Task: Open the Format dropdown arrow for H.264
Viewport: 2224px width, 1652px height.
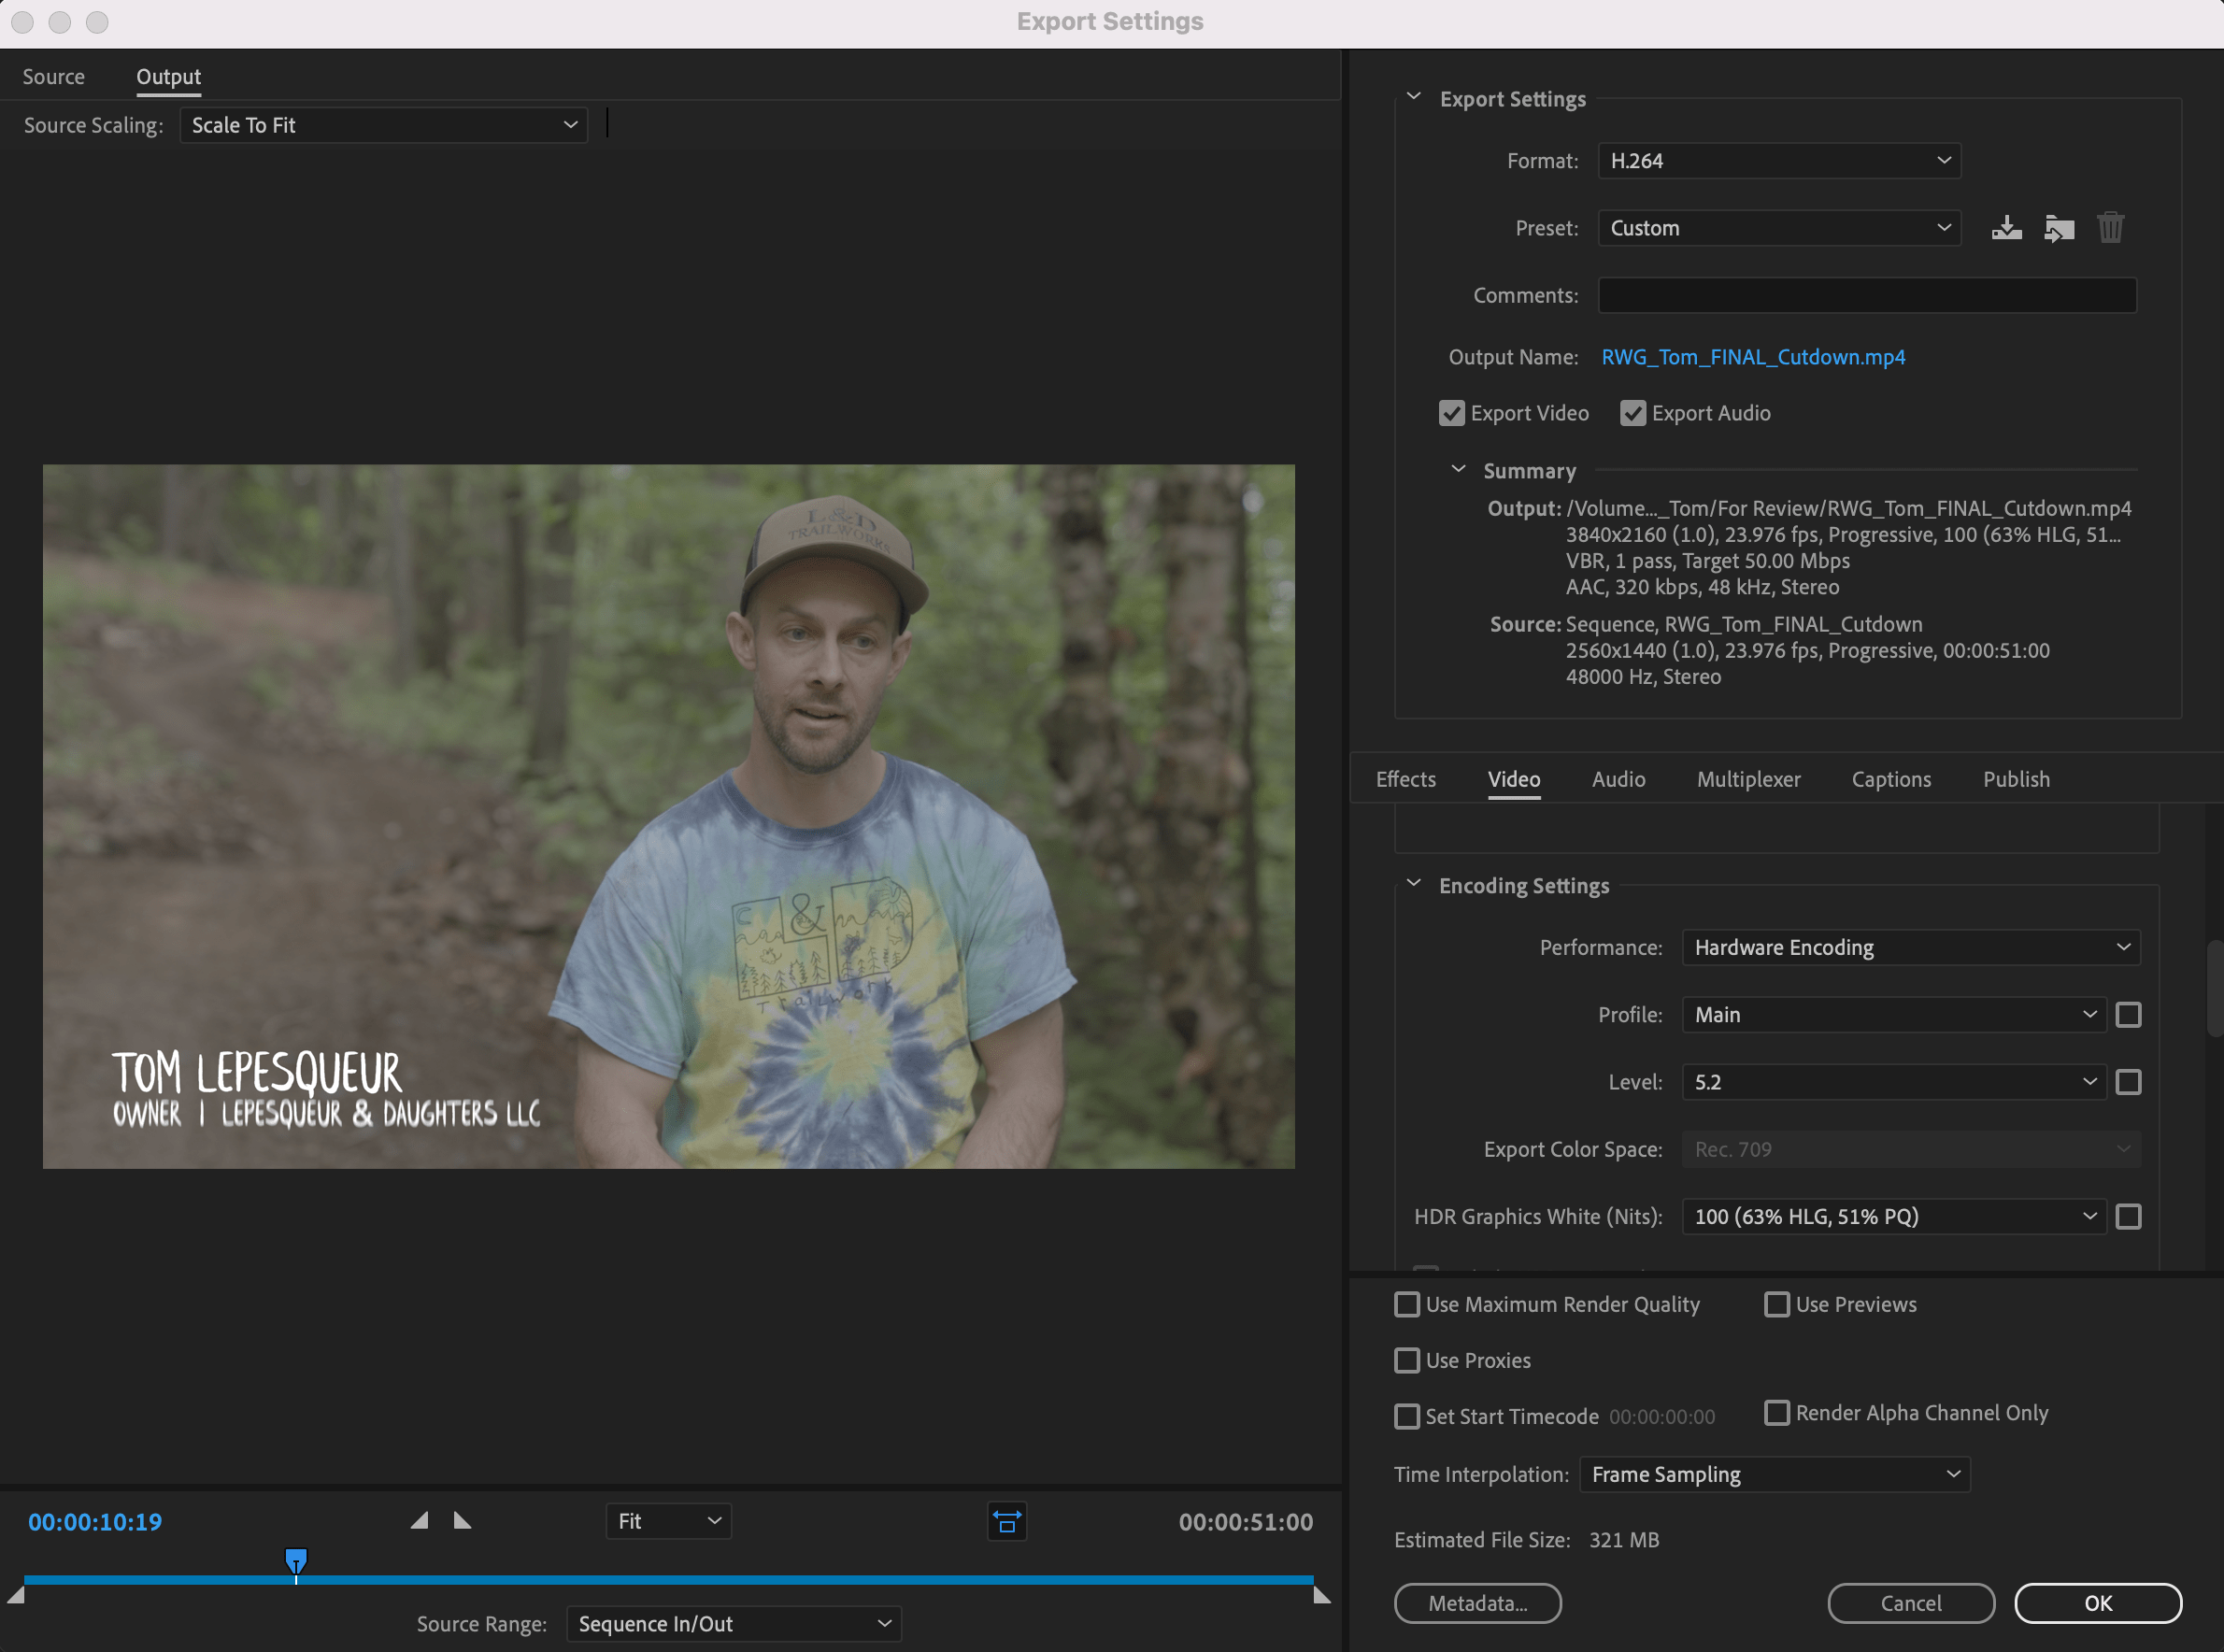Action: 1943,160
